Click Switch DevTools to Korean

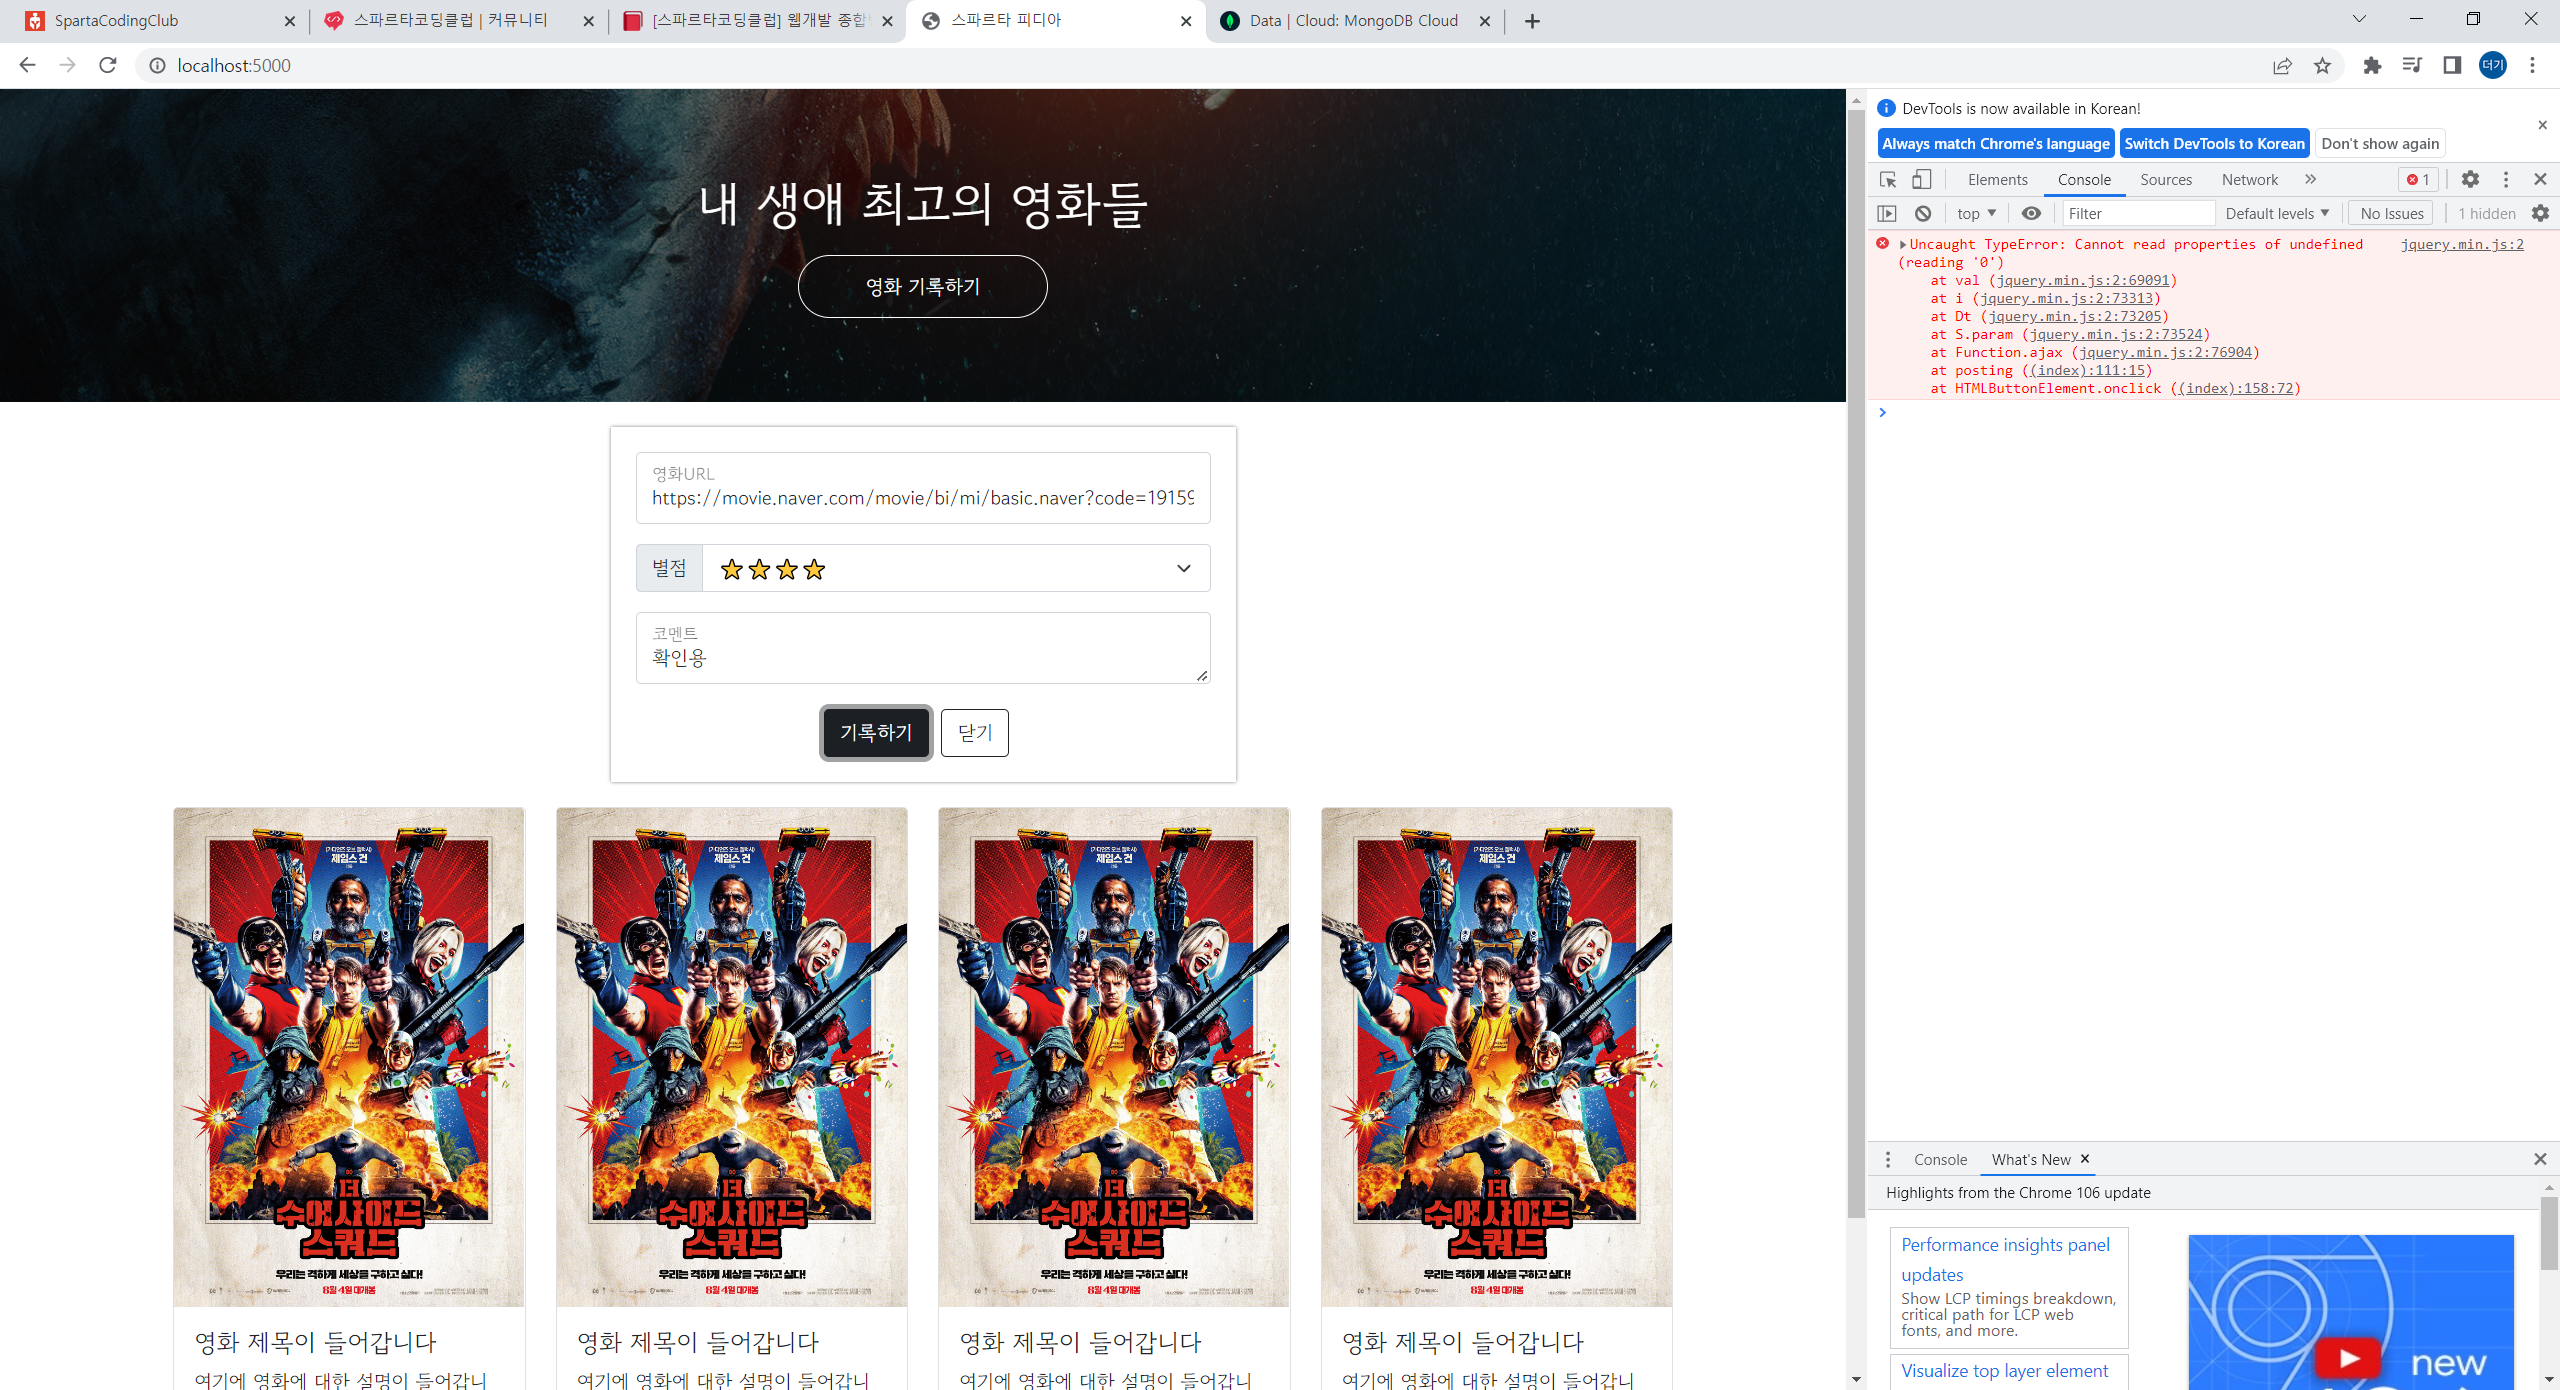(2214, 143)
